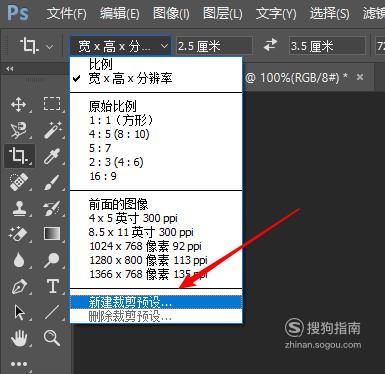Select the History Brush tool
The image size is (385, 374).
52,208
